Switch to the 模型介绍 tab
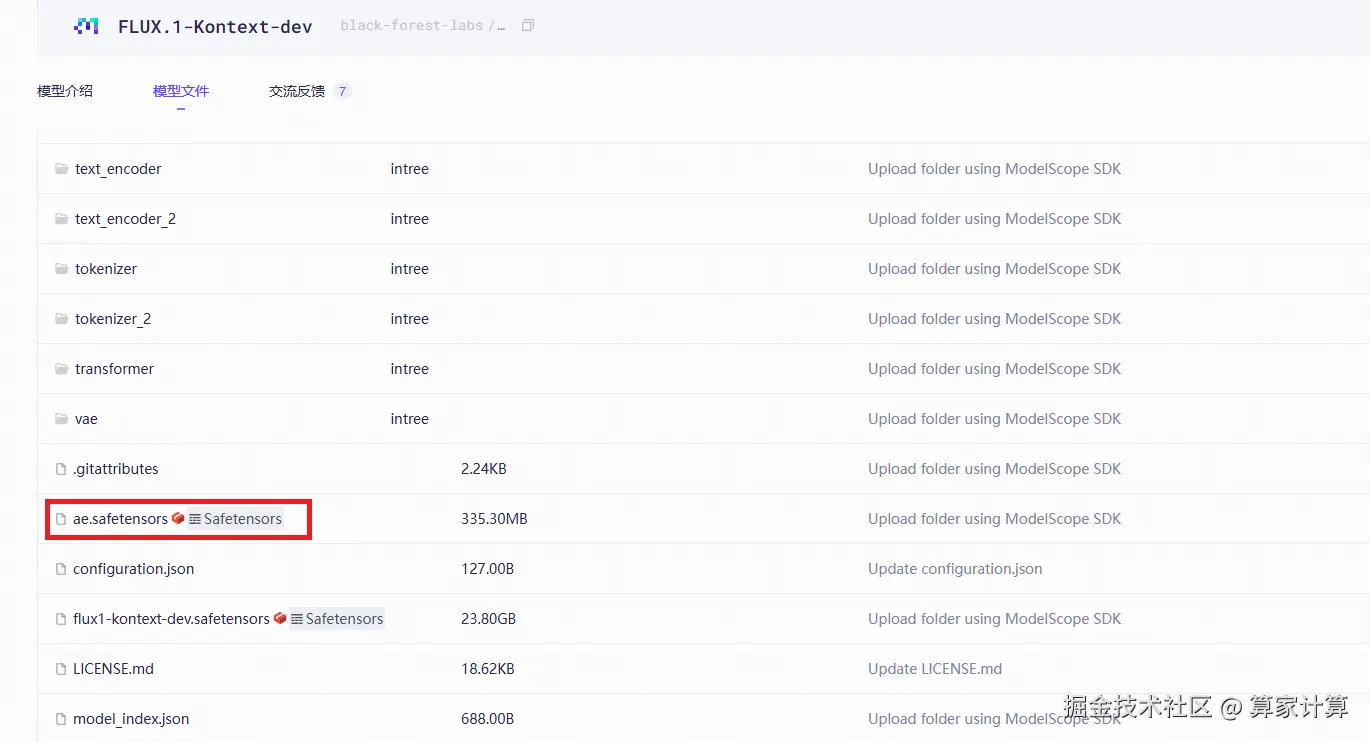1370x742 pixels. (65, 91)
